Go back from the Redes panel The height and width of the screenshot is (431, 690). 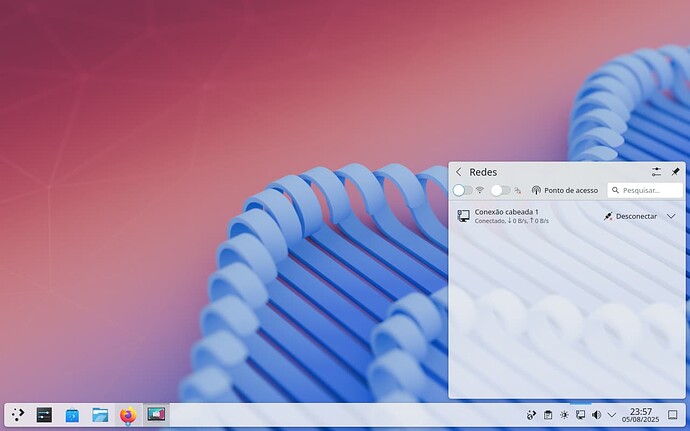[458, 172]
